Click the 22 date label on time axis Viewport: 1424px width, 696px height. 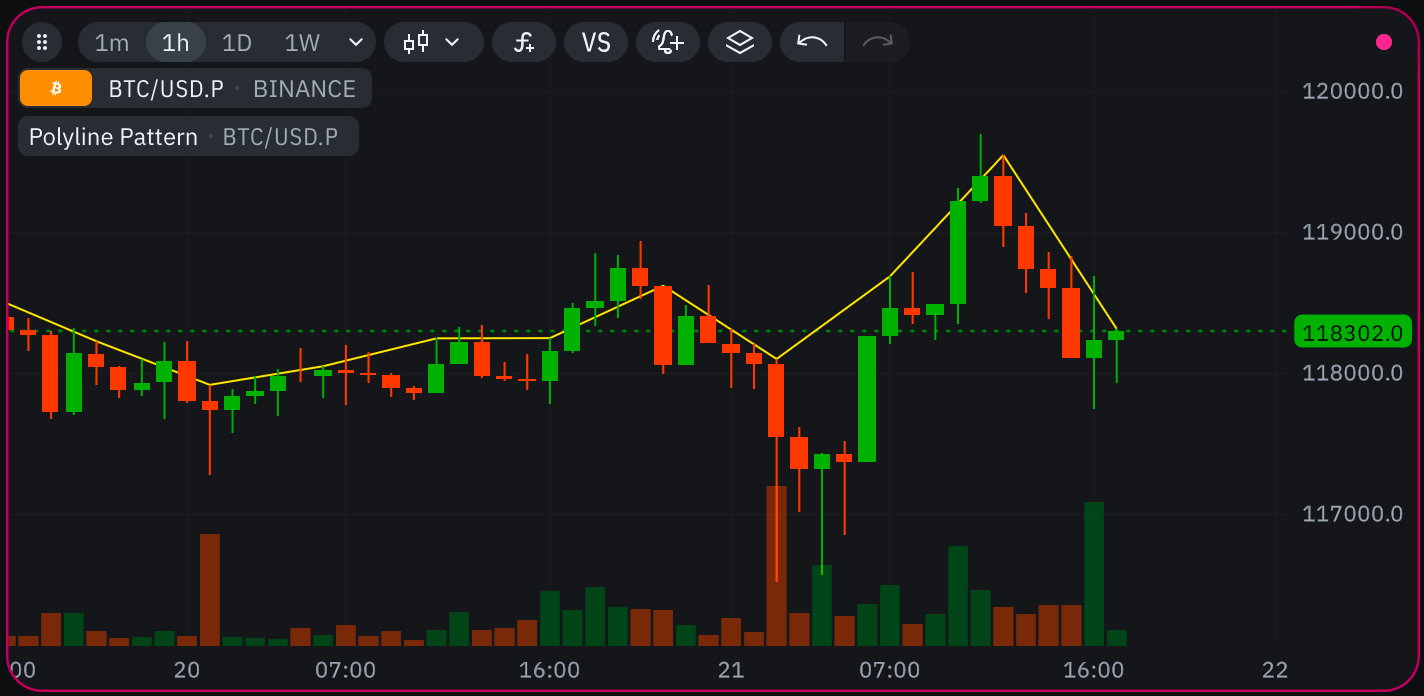tap(1275, 669)
